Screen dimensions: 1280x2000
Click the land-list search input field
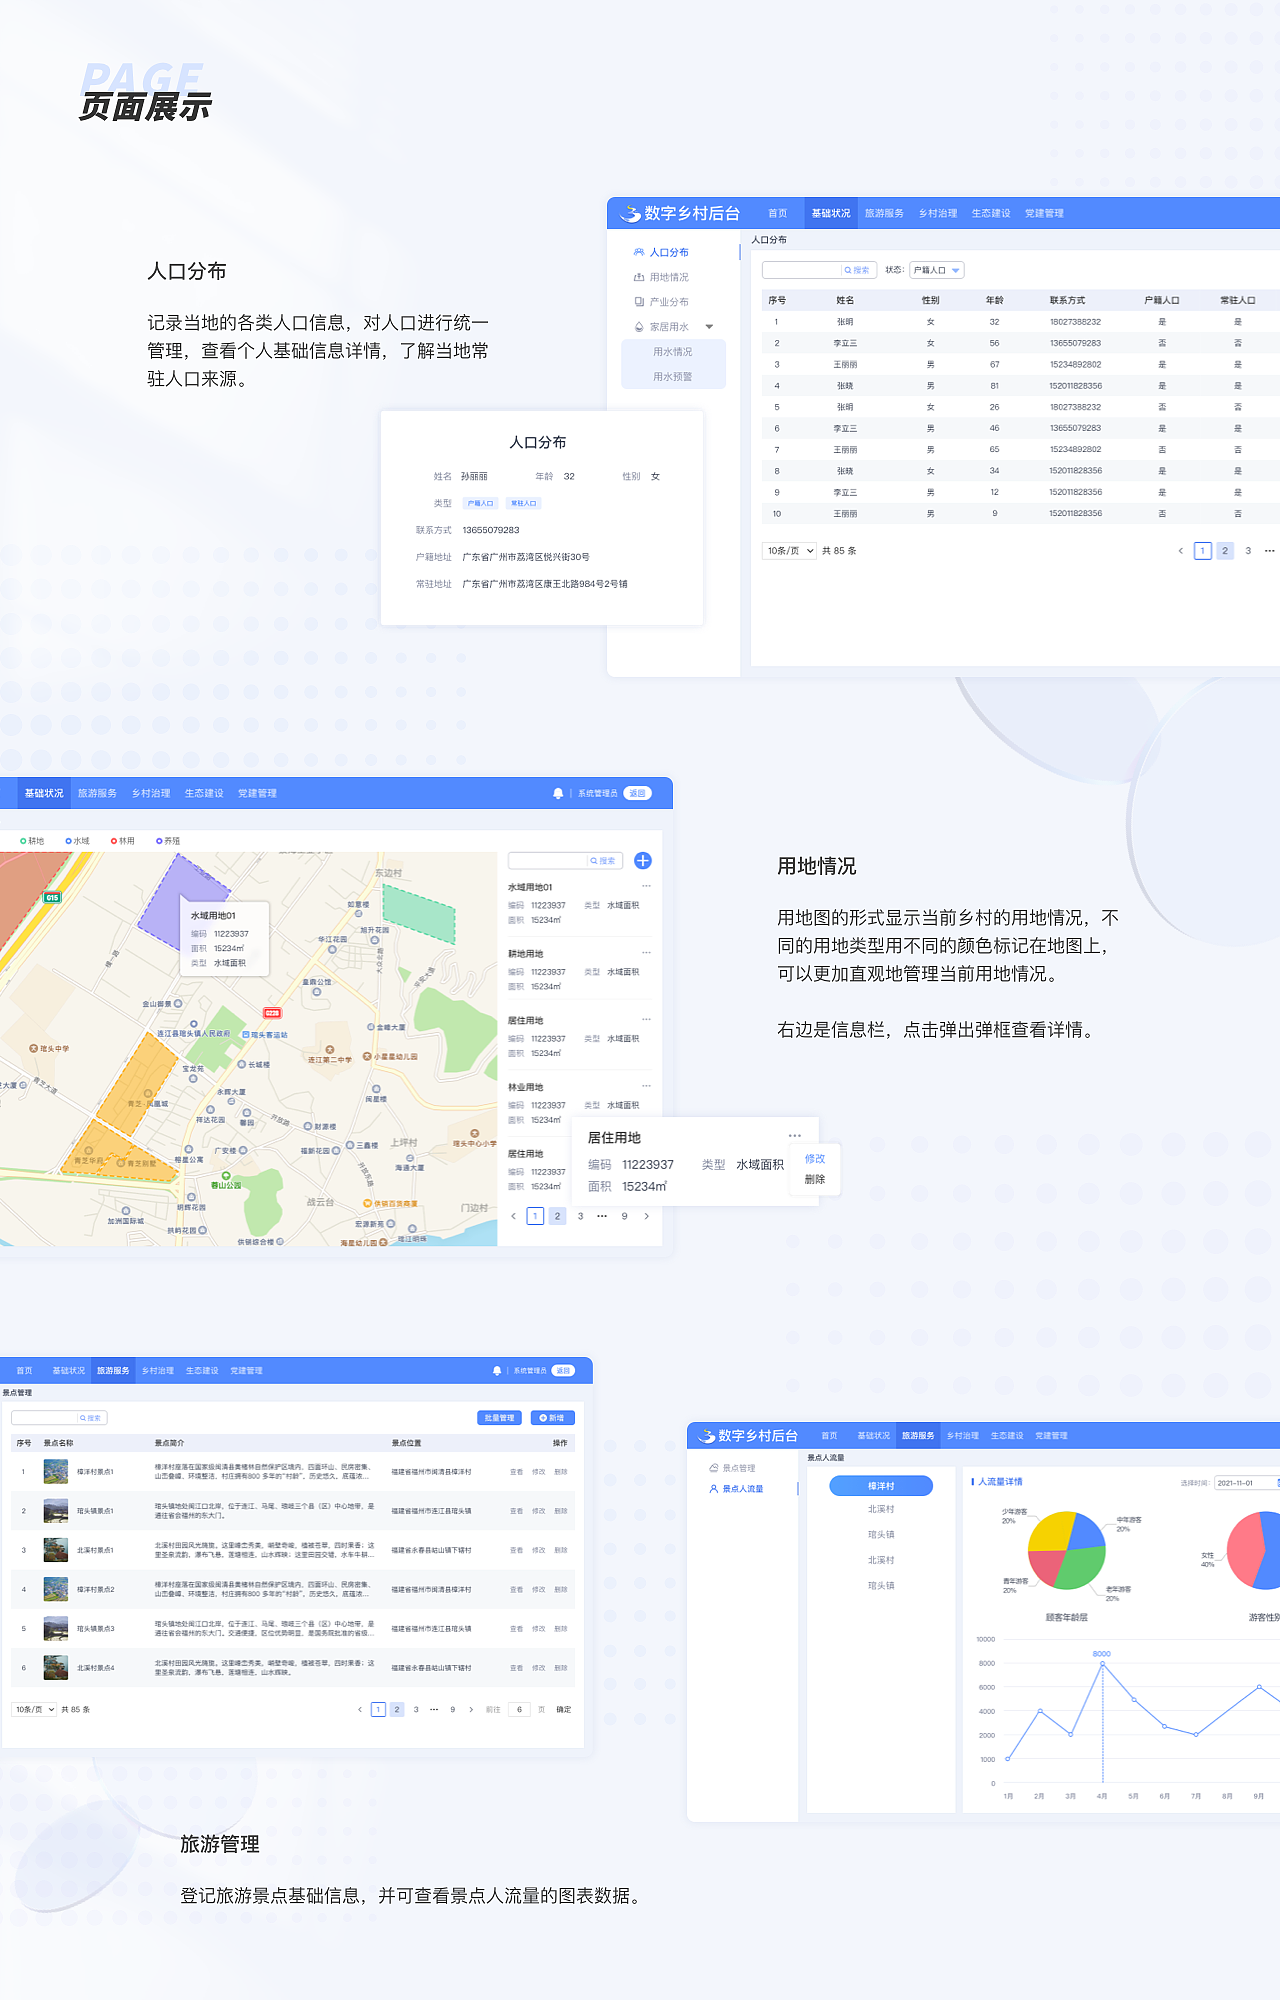[547, 861]
